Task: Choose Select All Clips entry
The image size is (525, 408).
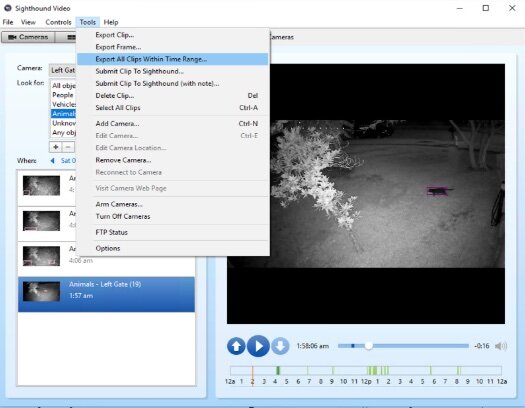Action: pos(173,108)
